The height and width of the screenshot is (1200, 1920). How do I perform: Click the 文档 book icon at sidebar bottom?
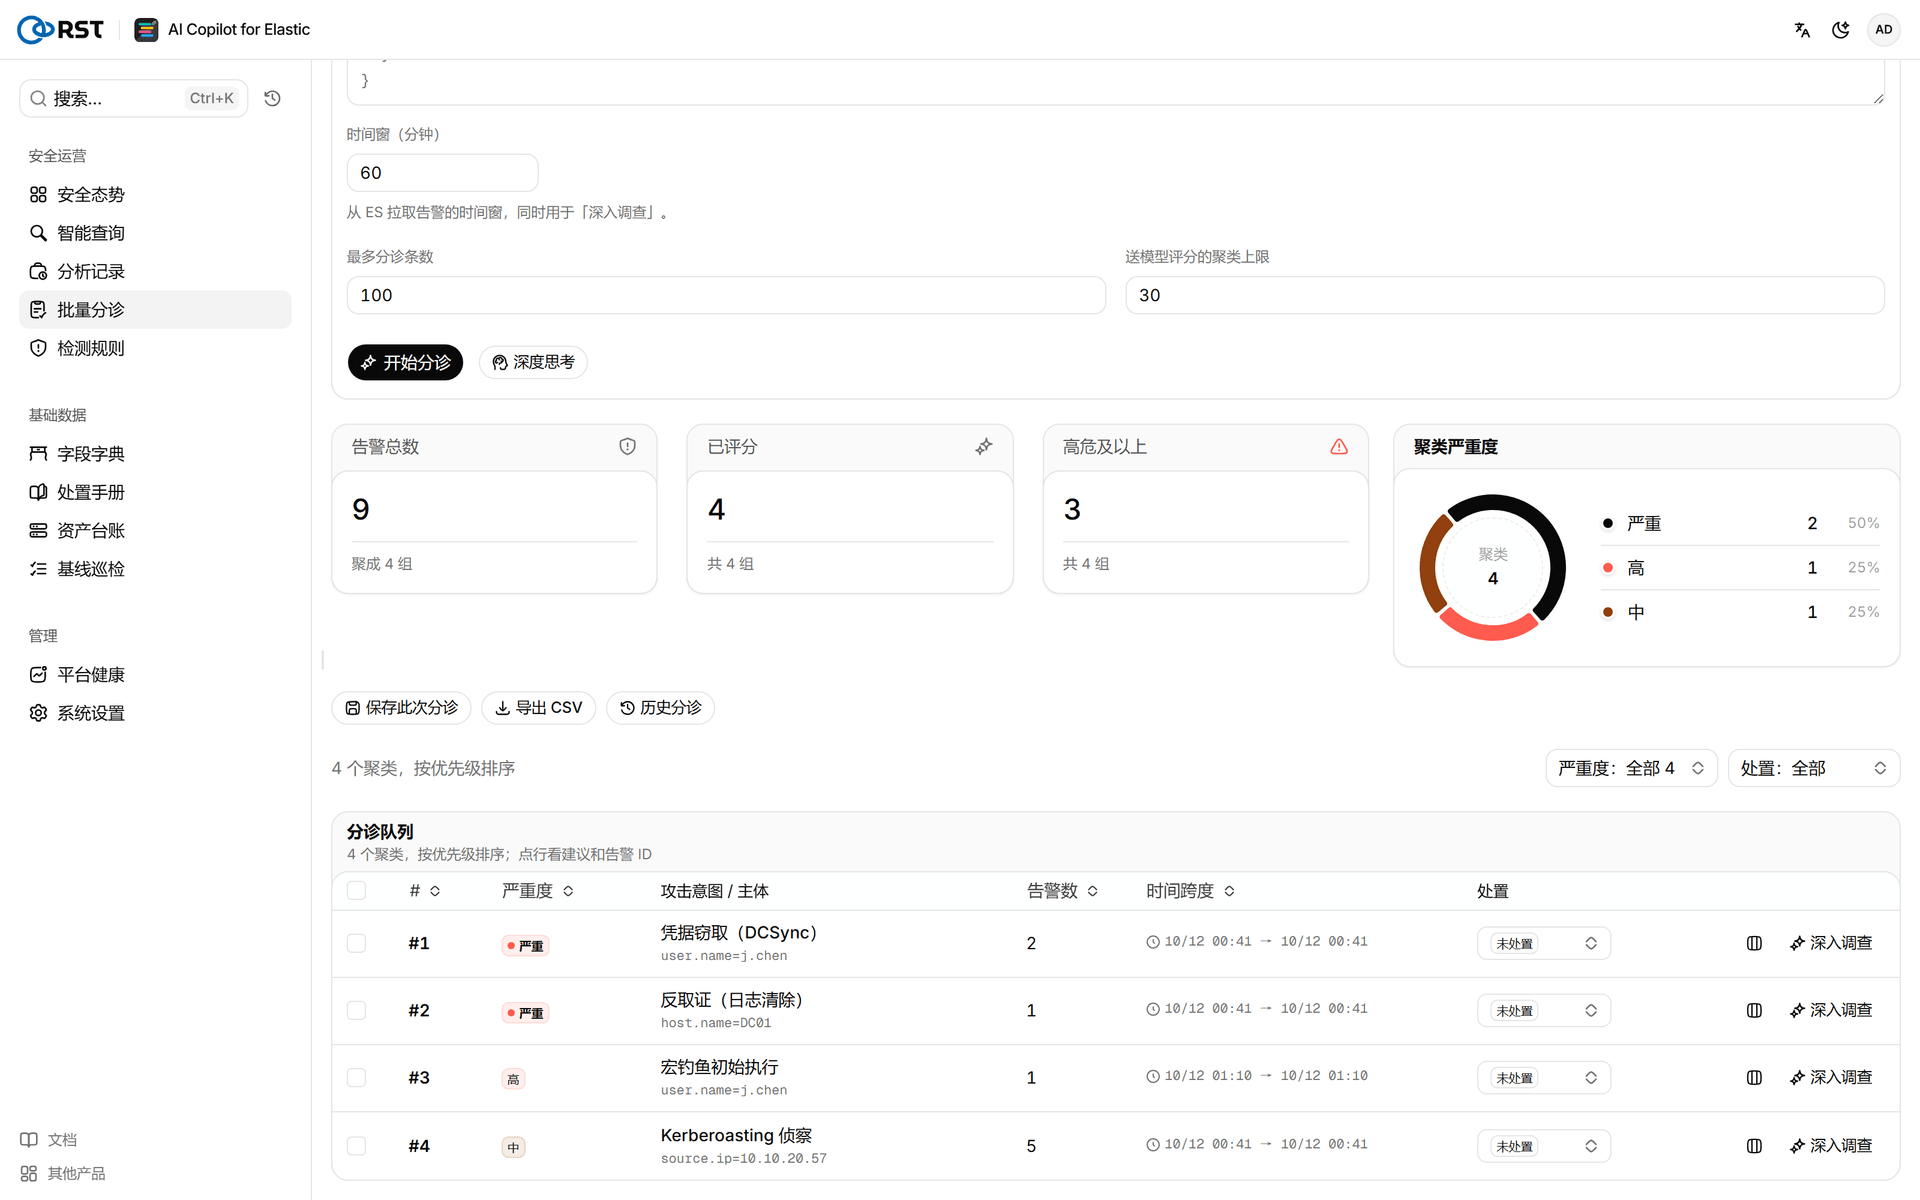[x=29, y=1140]
